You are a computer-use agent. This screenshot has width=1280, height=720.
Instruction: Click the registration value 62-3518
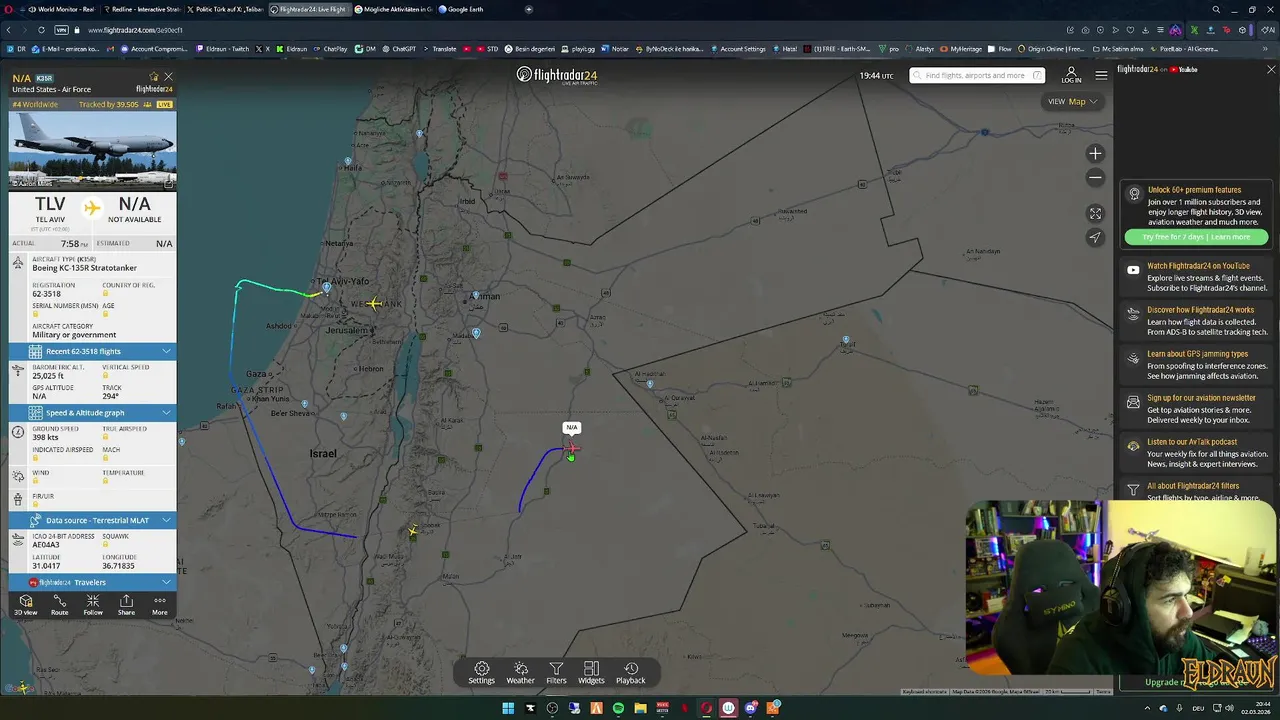pos(46,294)
